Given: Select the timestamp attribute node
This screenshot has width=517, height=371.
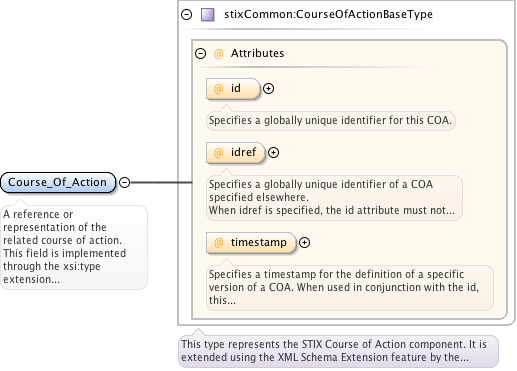Looking at the screenshot, I should [251, 243].
